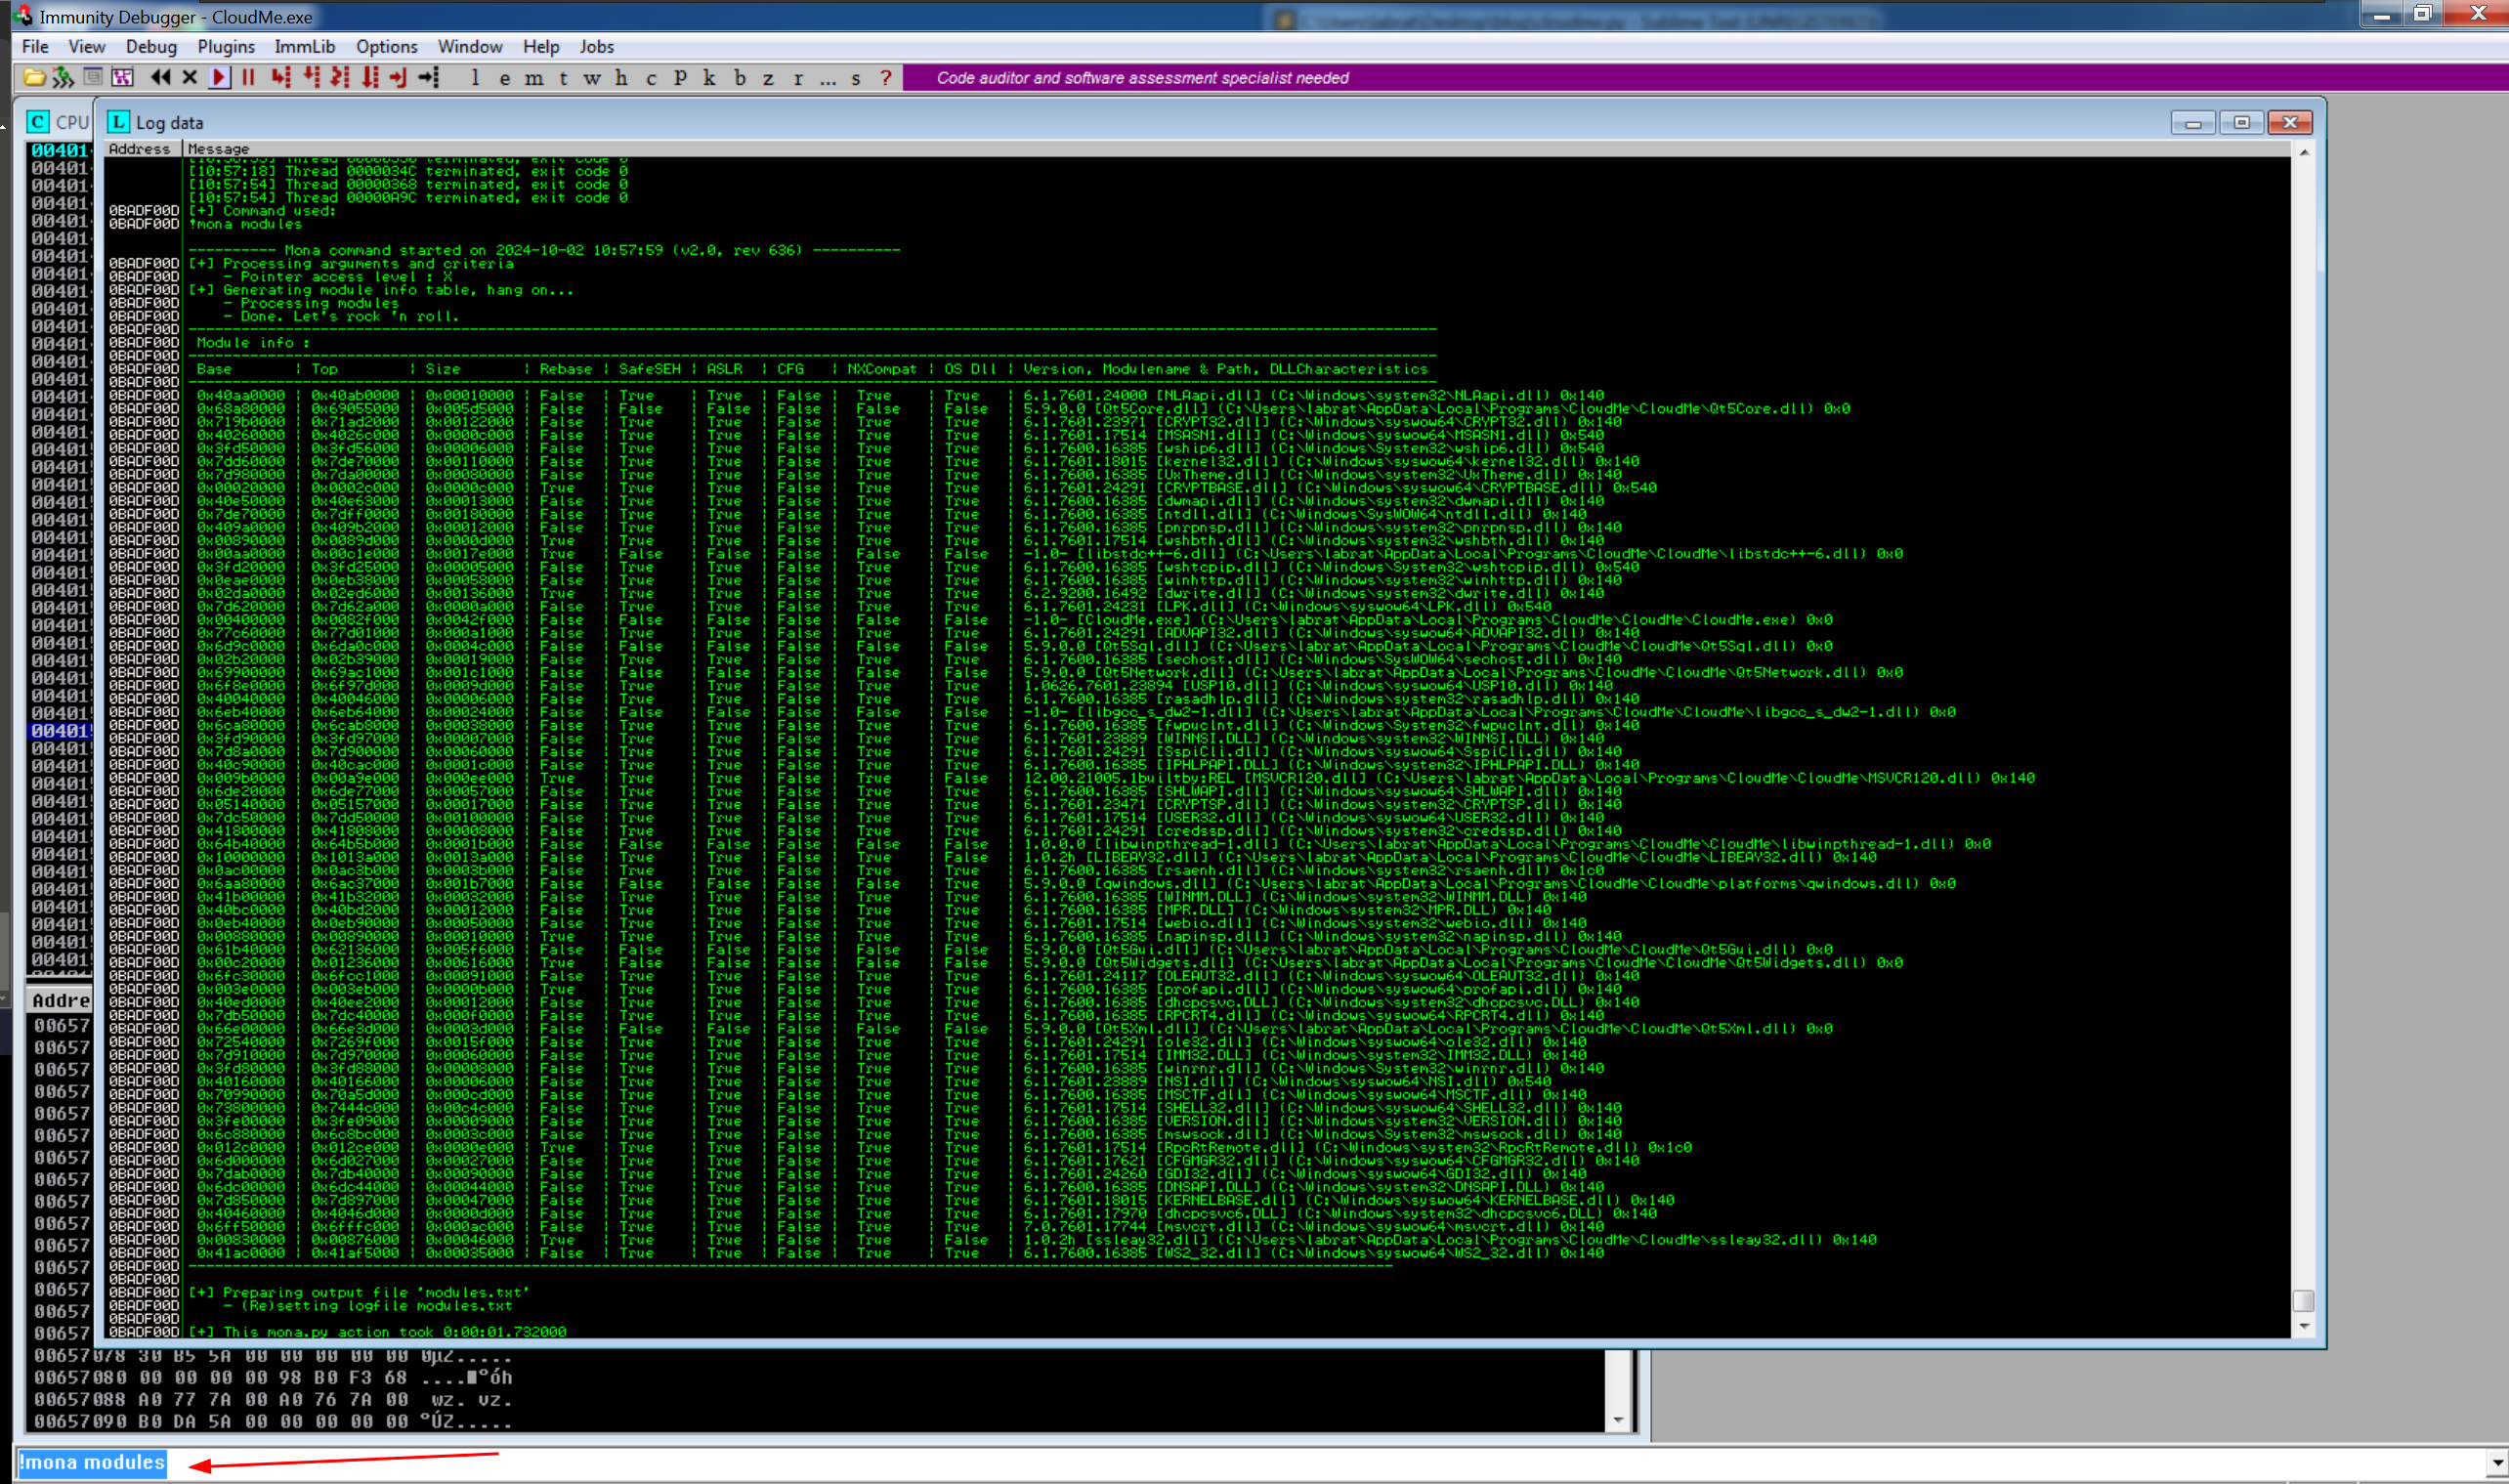Open the ImmLib menu
This screenshot has width=2509, height=1484.
[x=304, y=46]
